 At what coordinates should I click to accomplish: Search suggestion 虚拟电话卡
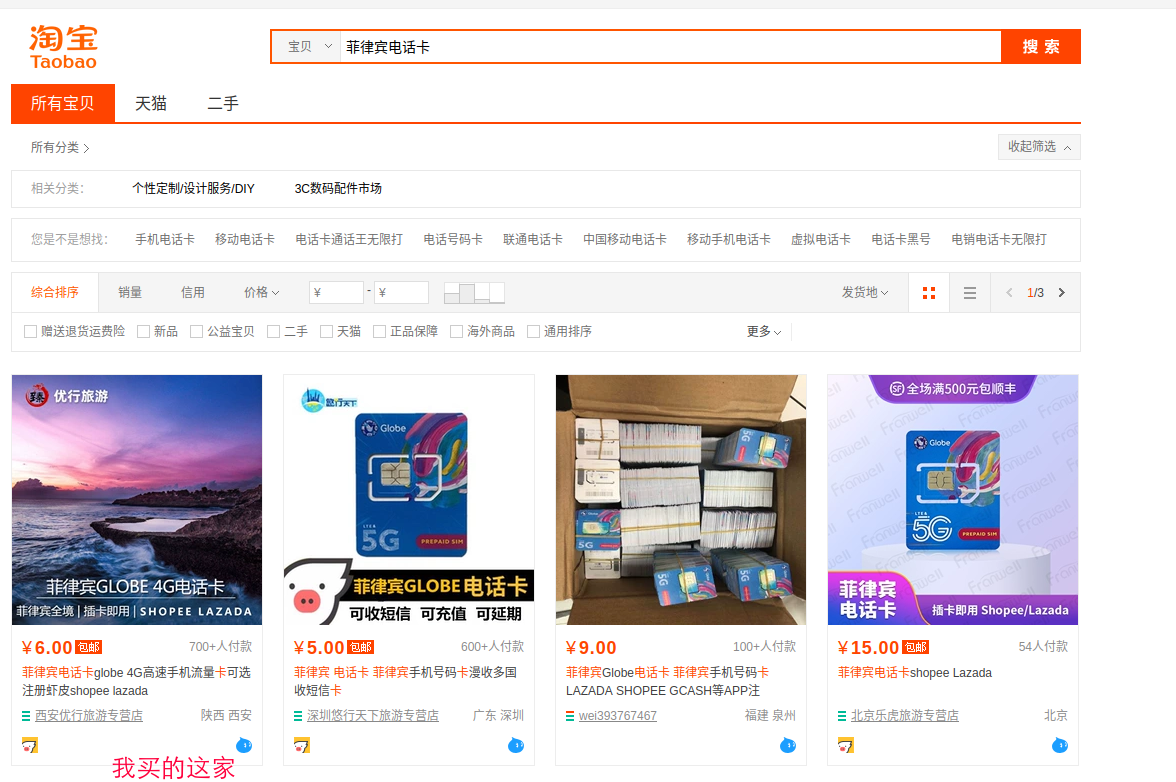click(x=820, y=239)
